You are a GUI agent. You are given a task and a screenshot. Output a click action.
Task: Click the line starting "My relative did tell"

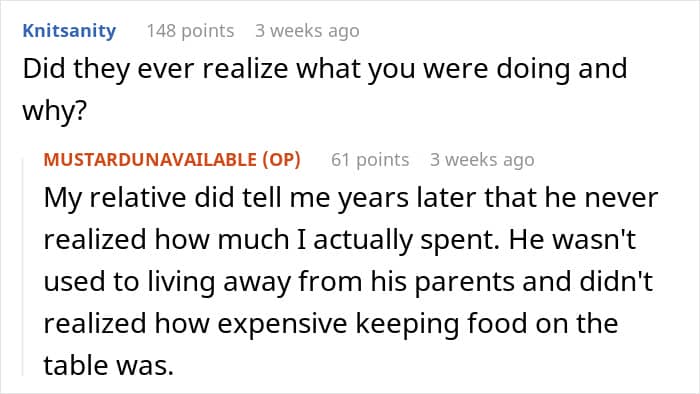(x=350, y=198)
